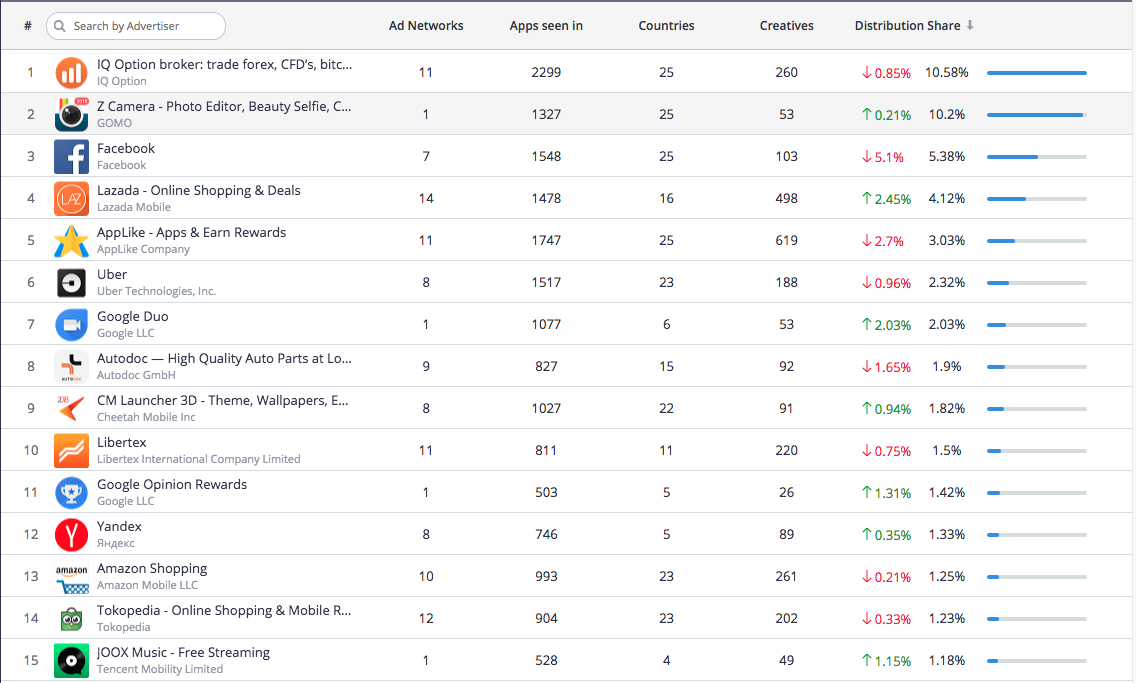Viewport: 1136px width, 683px height.
Task: Open the Yandex title
Action: (x=120, y=527)
